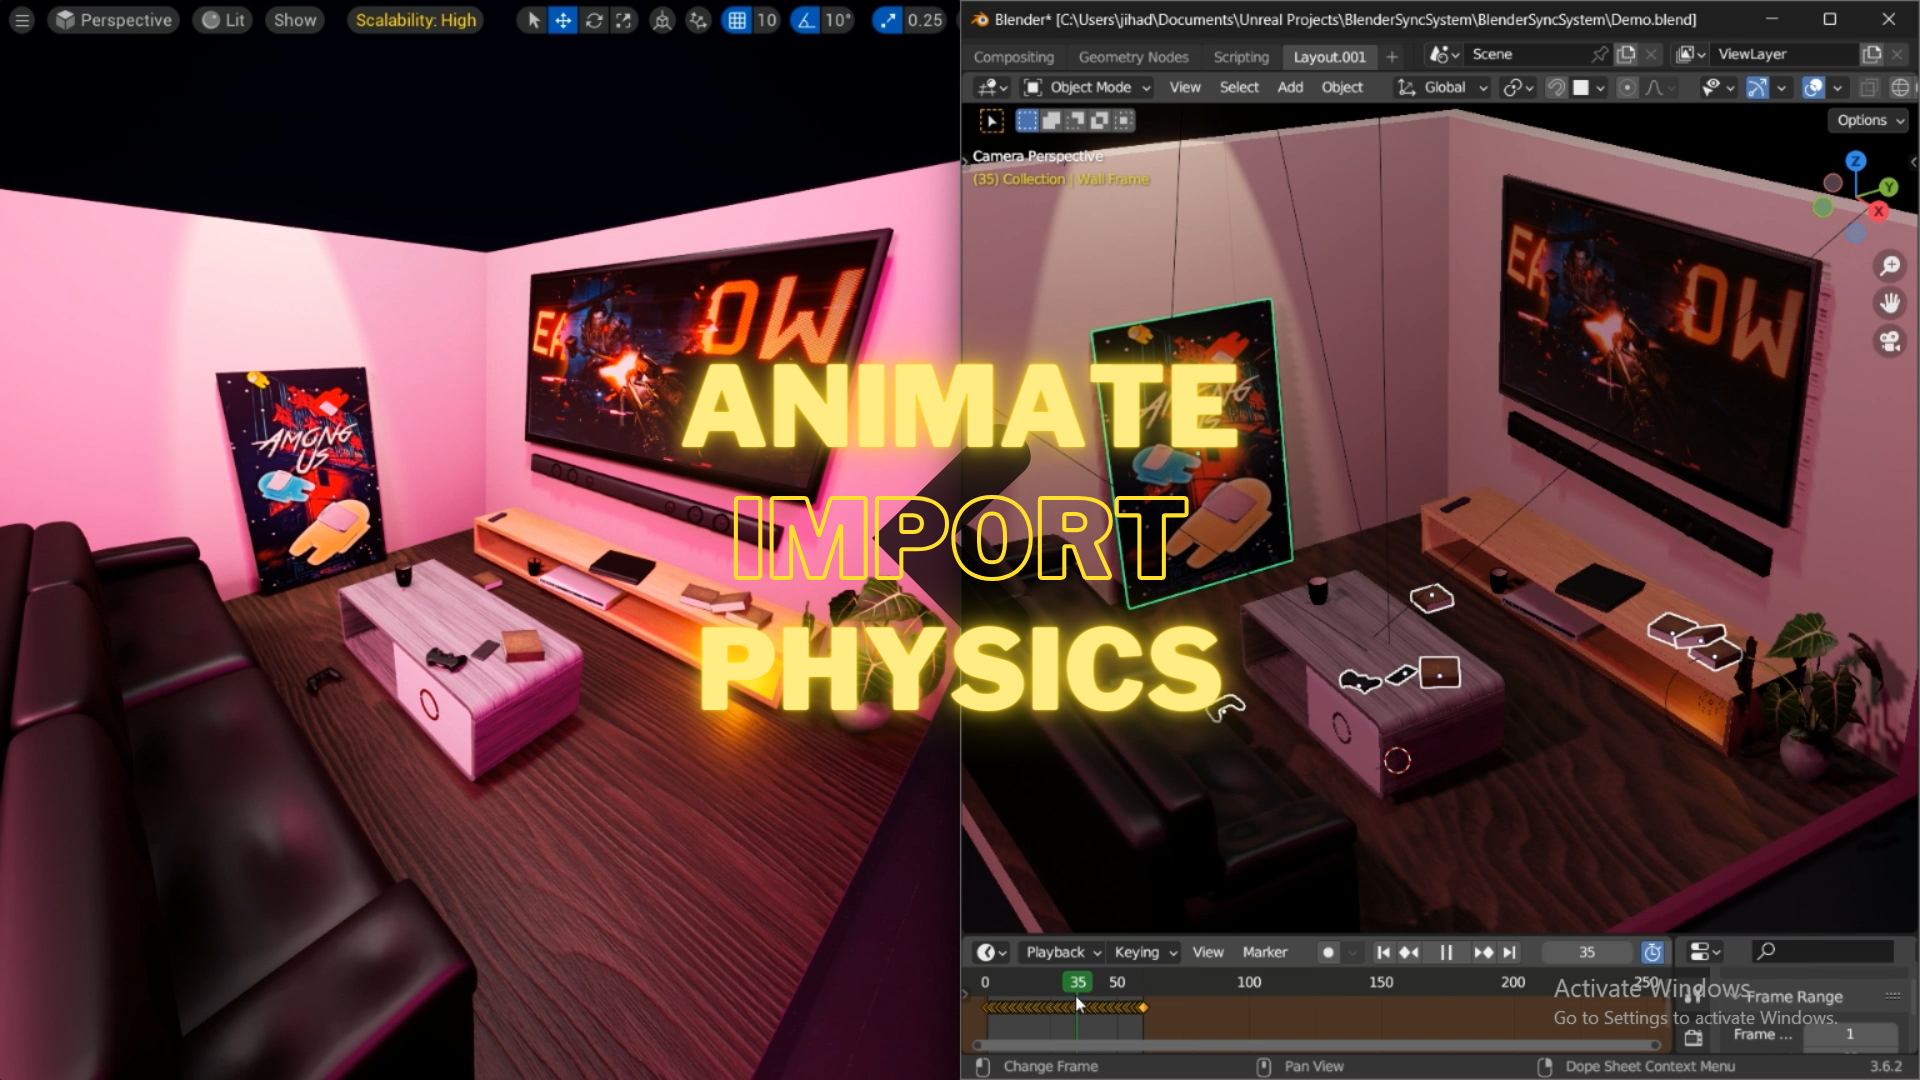The height and width of the screenshot is (1080, 1920).
Task: Toggle snapping magnet in Blender header
Action: [x=1555, y=88]
